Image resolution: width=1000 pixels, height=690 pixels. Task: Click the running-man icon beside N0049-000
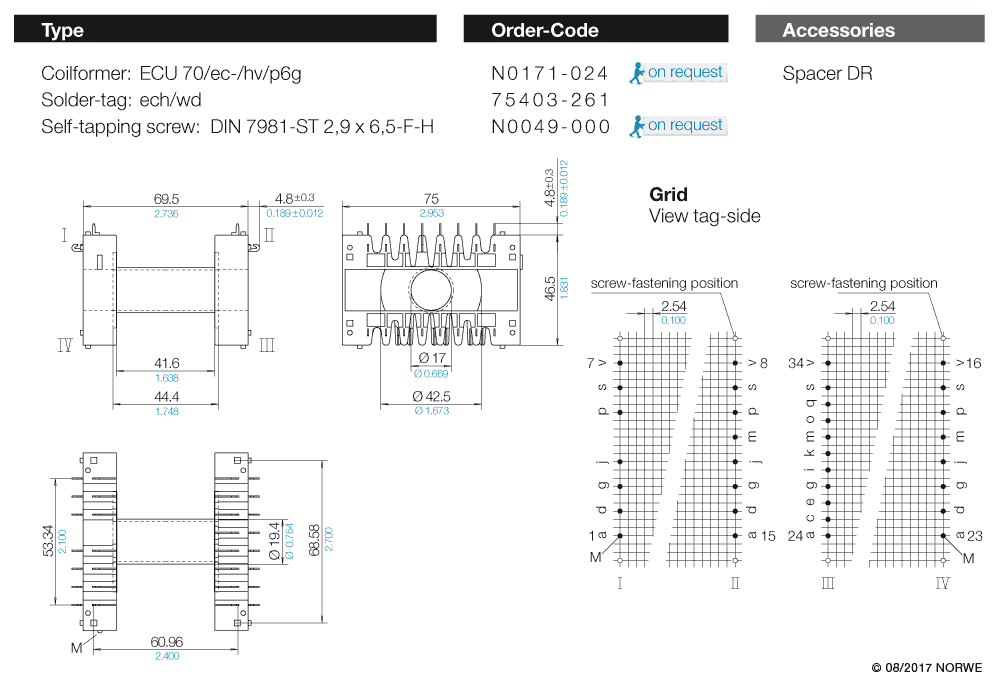(x=636, y=126)
